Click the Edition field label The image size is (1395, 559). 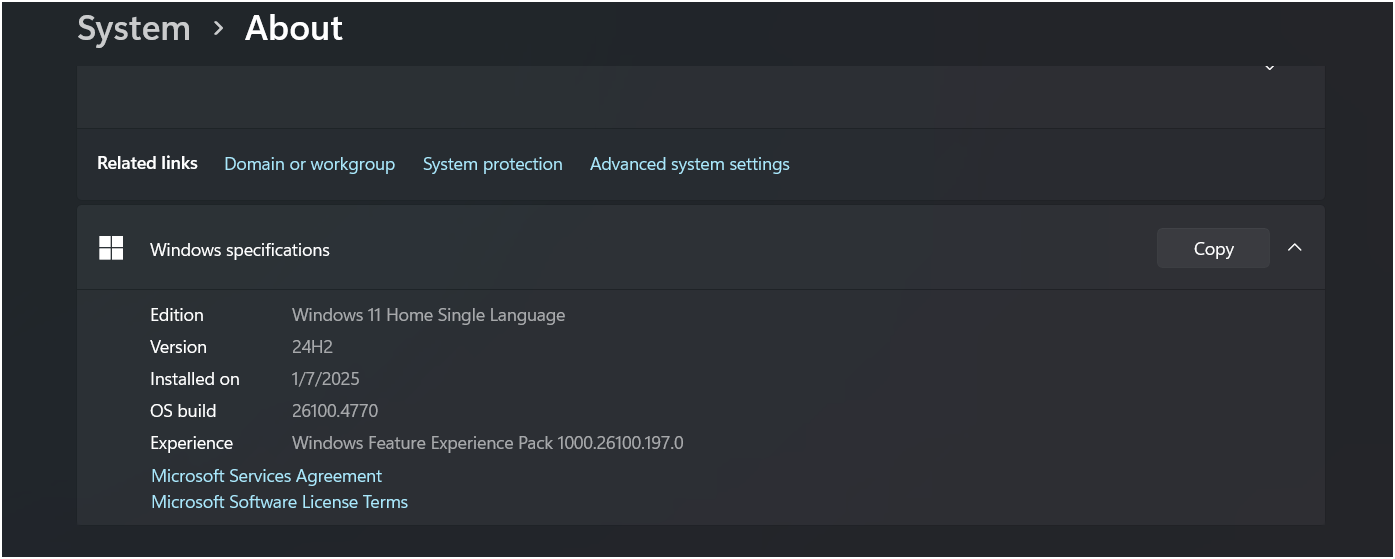tap(177, 315)
